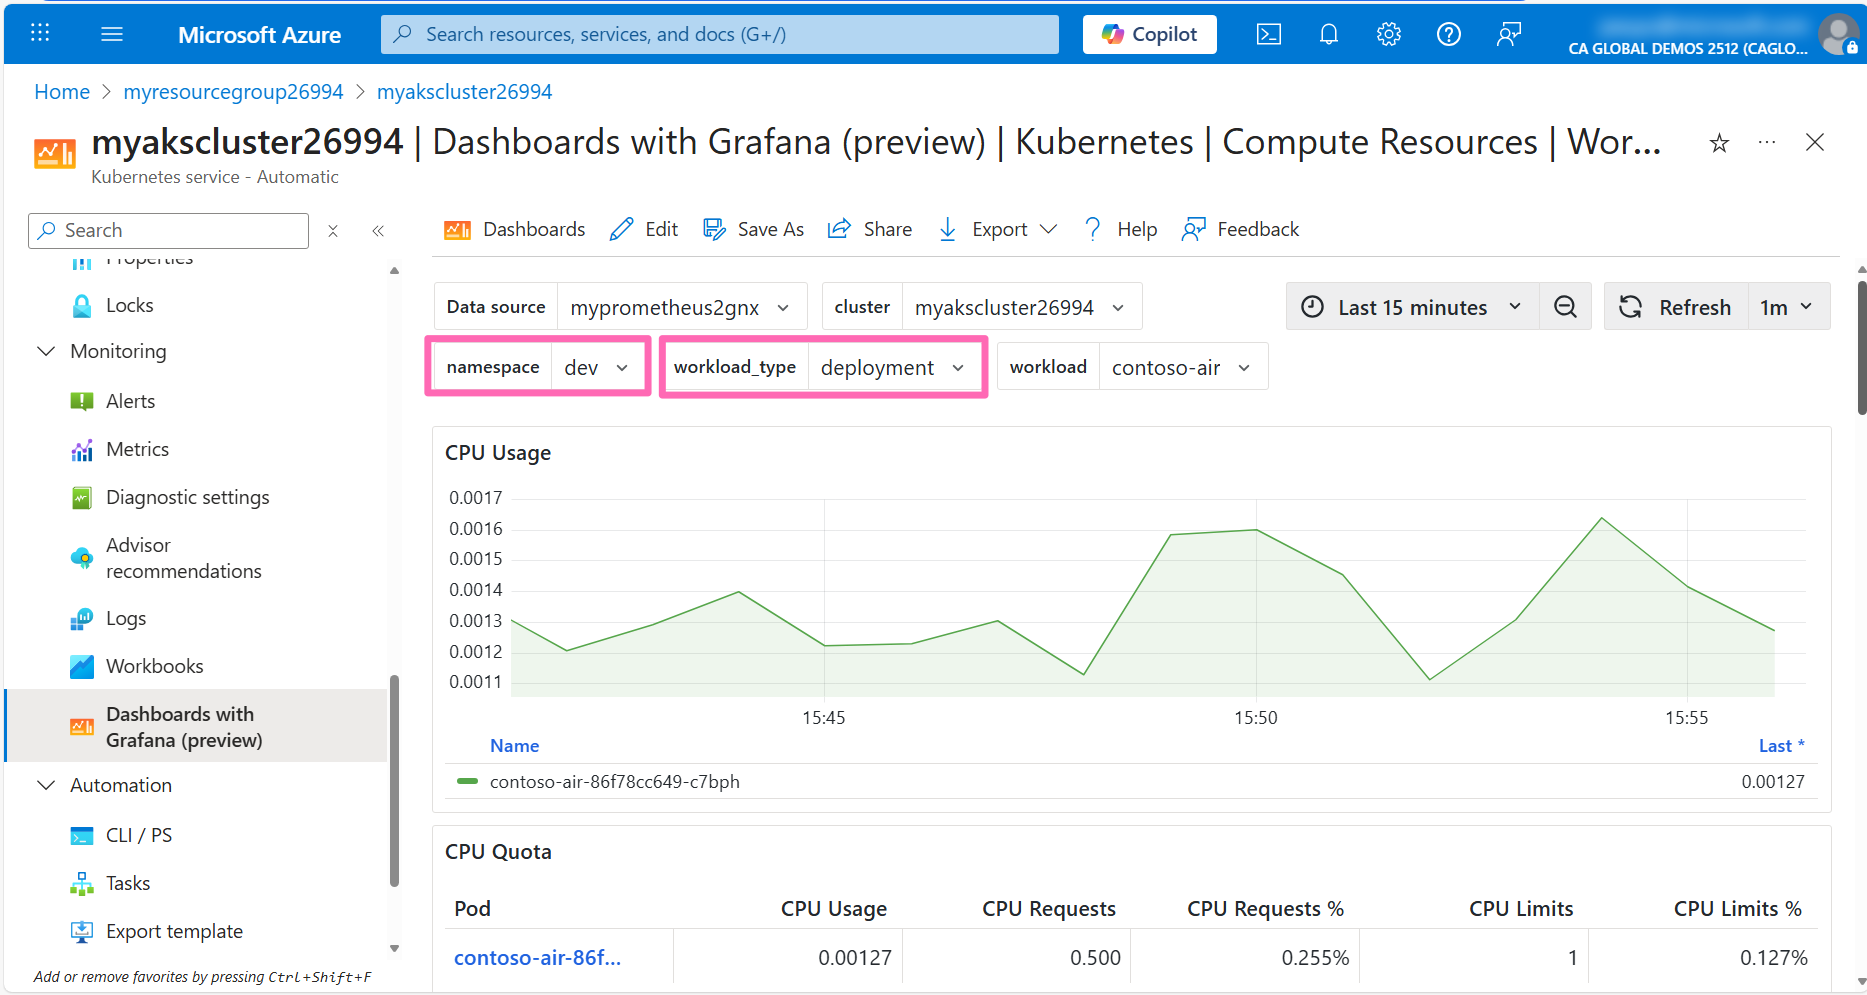This screenshot has width=1867, height=995.
Task: Open the Cloud Shell icon
Action: tap(1268, 35)
